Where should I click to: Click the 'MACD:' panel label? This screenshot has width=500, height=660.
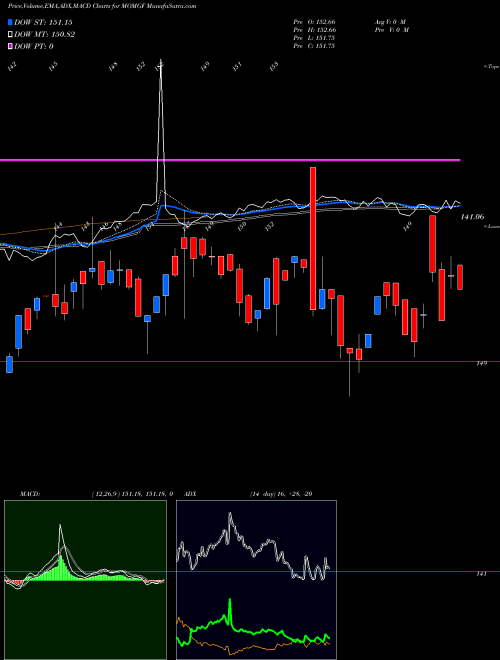tap(29, 493)
